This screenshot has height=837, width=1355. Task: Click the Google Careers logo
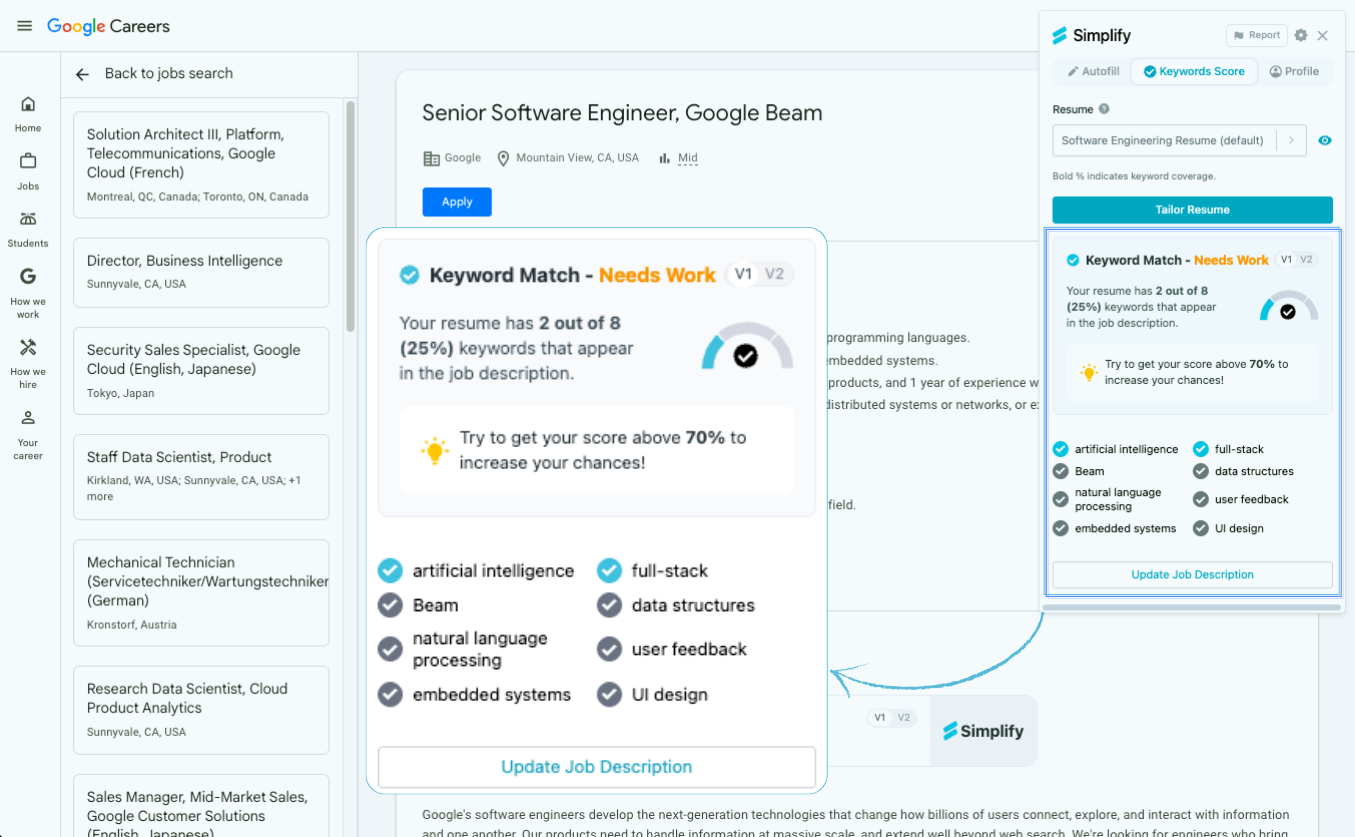click(108, 27)
